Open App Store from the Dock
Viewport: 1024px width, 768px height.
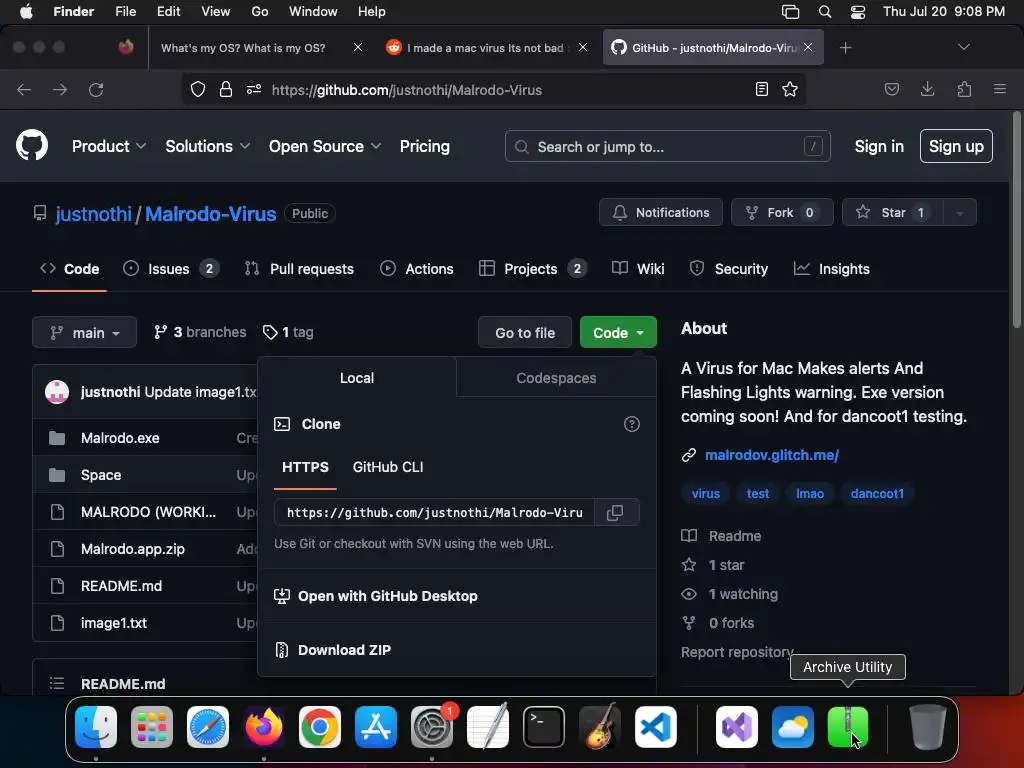click(376, 727)
